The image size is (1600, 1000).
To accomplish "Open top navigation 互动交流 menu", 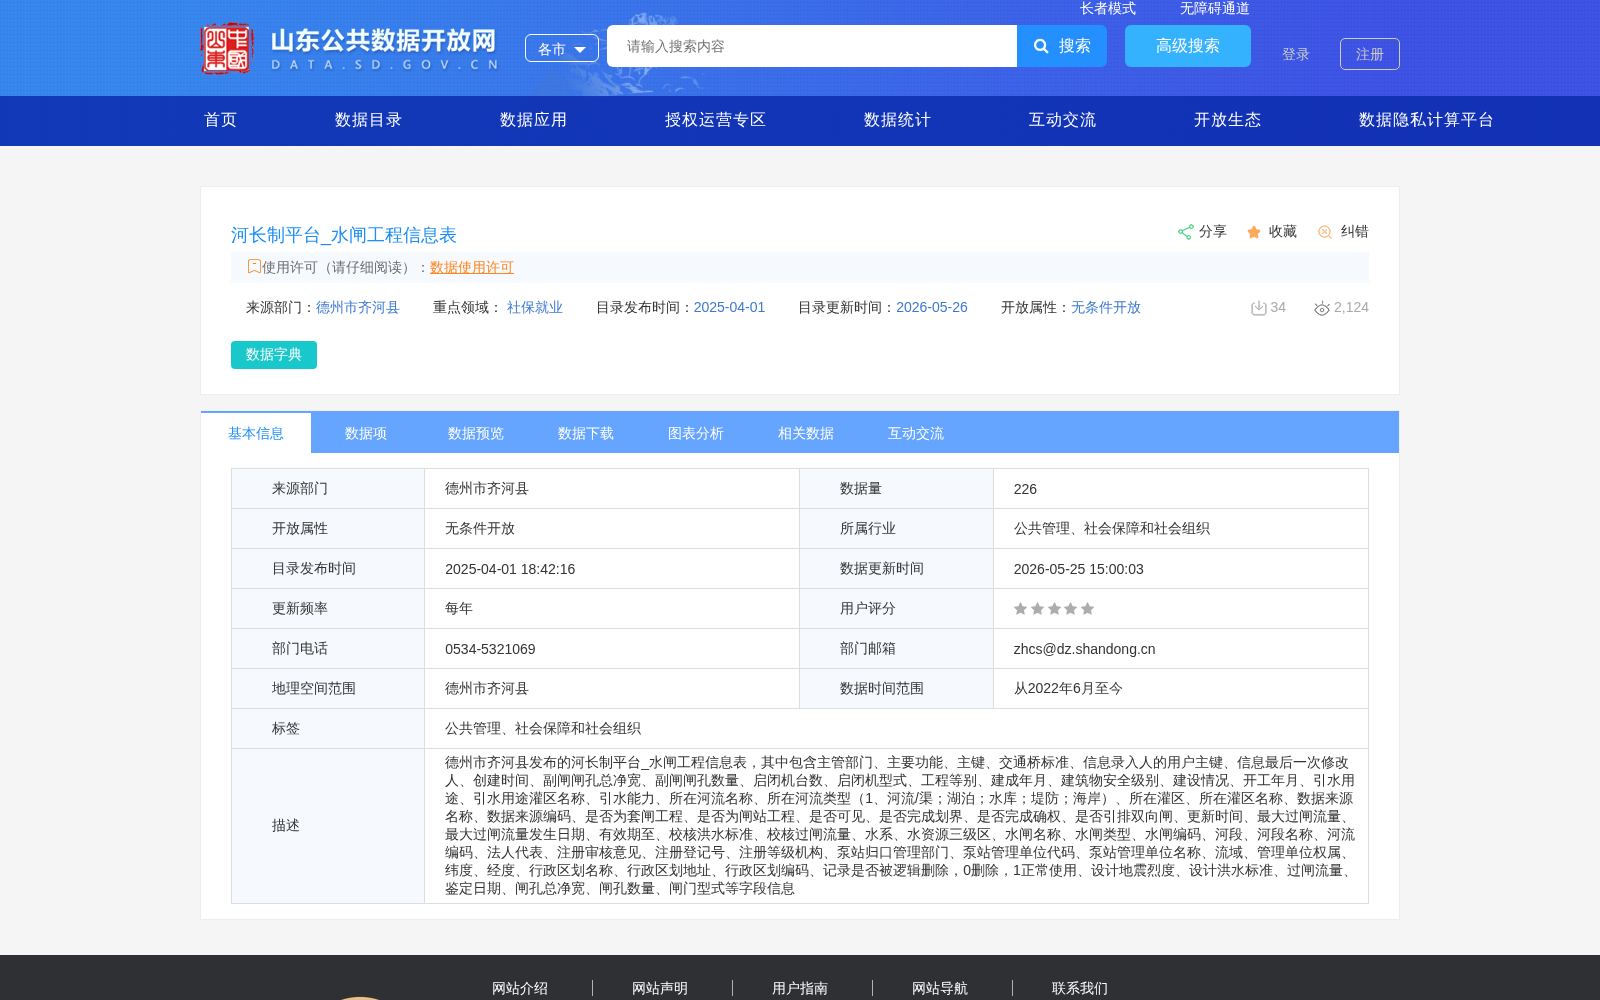I will (1062, 120).
